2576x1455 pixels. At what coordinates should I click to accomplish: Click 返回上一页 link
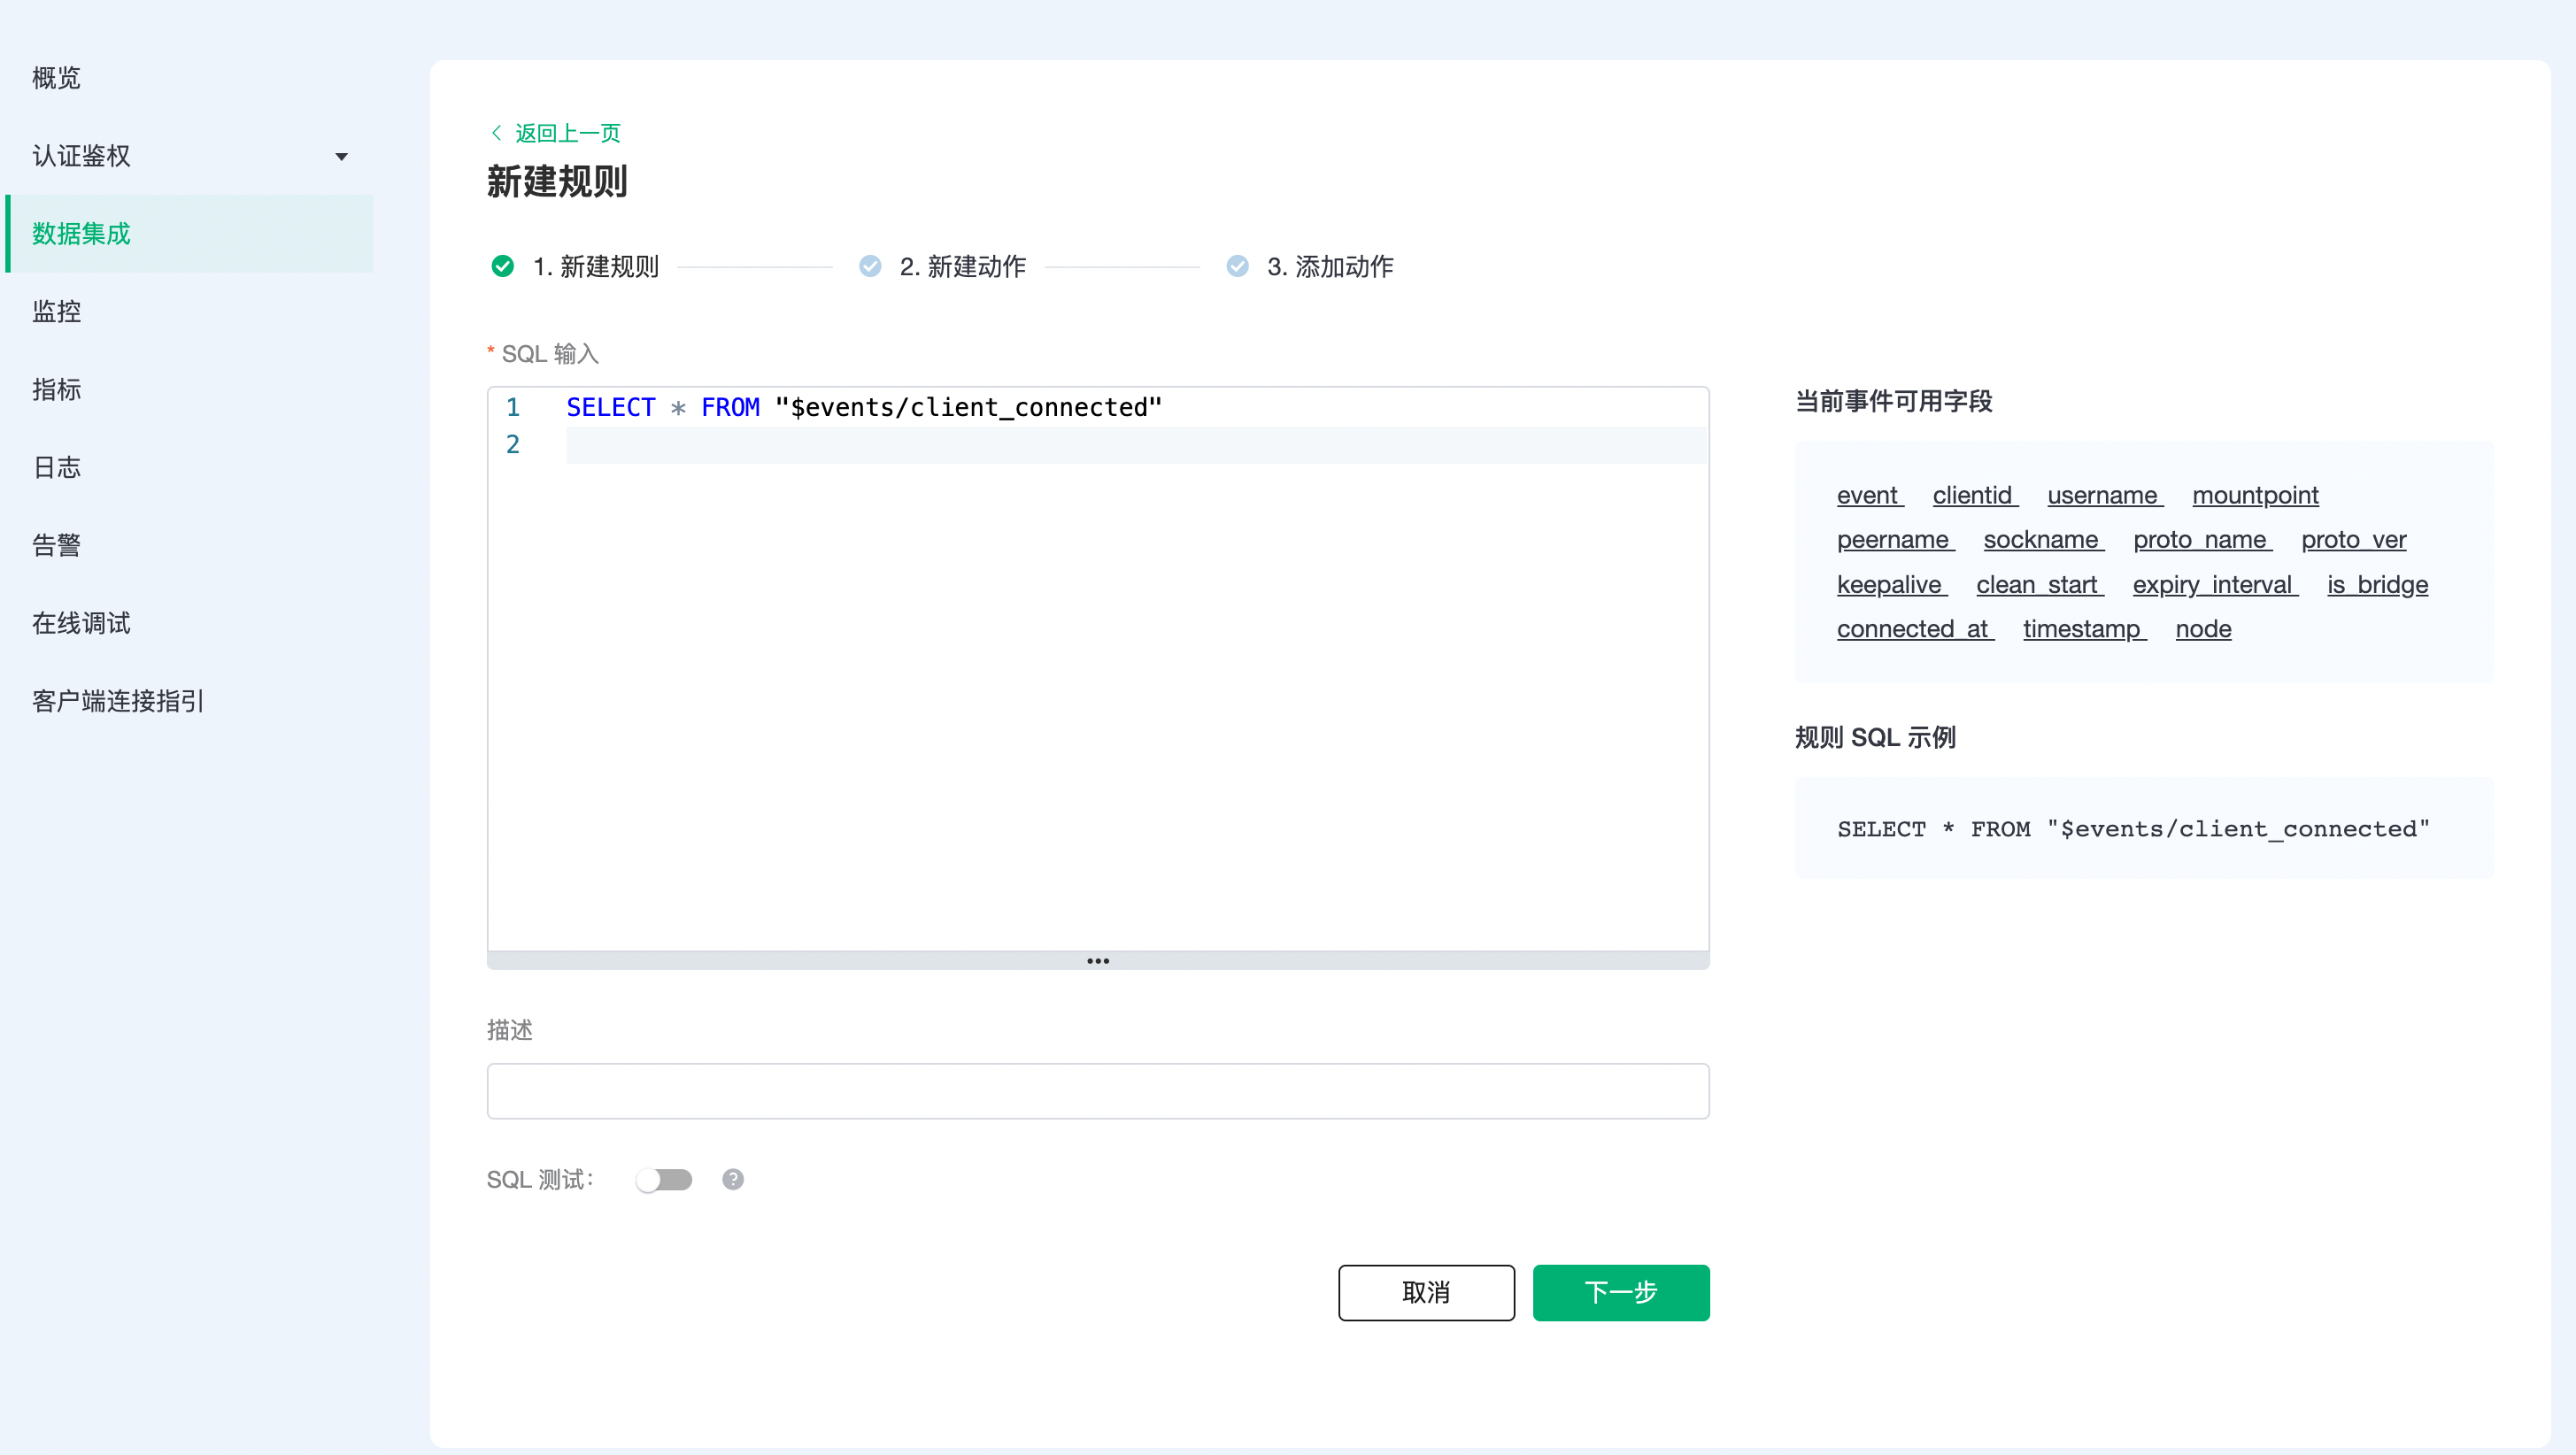click(x=567, y=133)
